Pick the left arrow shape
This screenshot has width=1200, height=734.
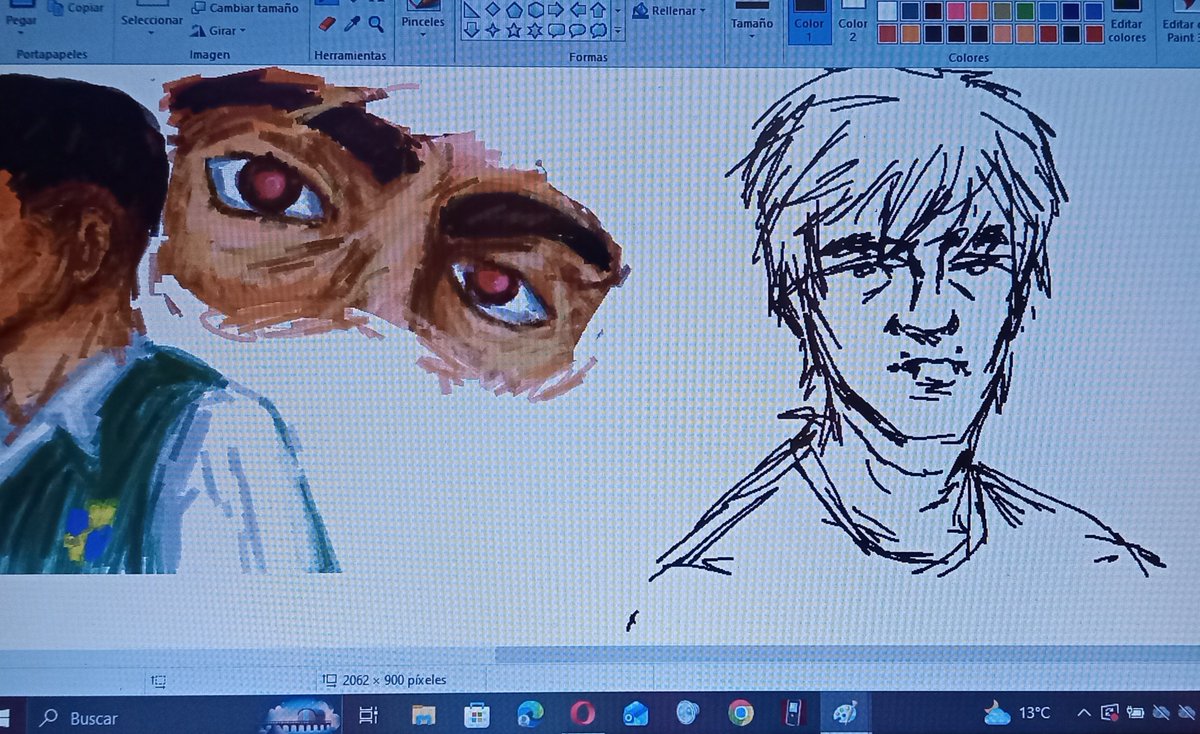(577, 10)
